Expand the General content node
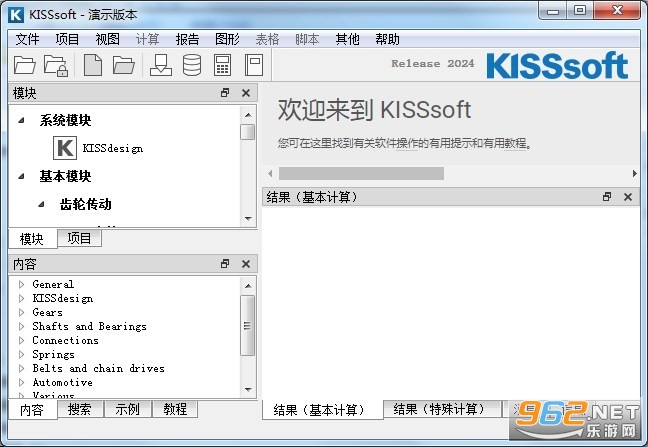Image resolution: width=648 pixels, height=447 pixels. 21,284
